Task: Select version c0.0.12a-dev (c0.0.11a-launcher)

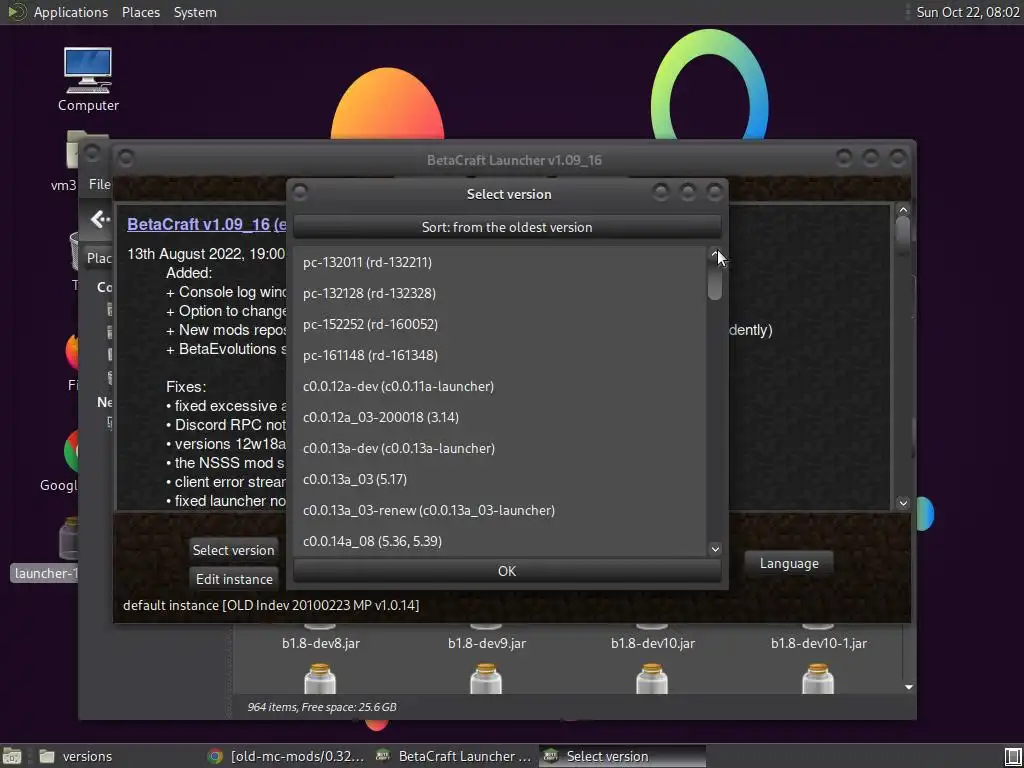Action: 500,387
